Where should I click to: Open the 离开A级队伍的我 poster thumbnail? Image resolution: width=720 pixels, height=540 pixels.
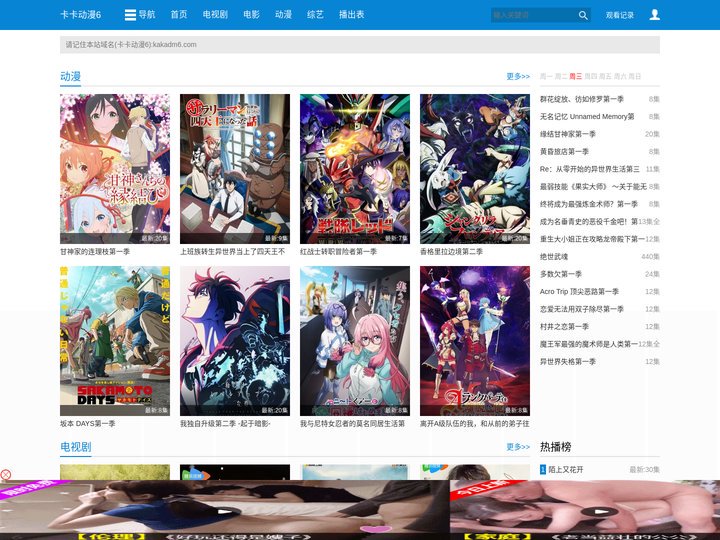475,341
